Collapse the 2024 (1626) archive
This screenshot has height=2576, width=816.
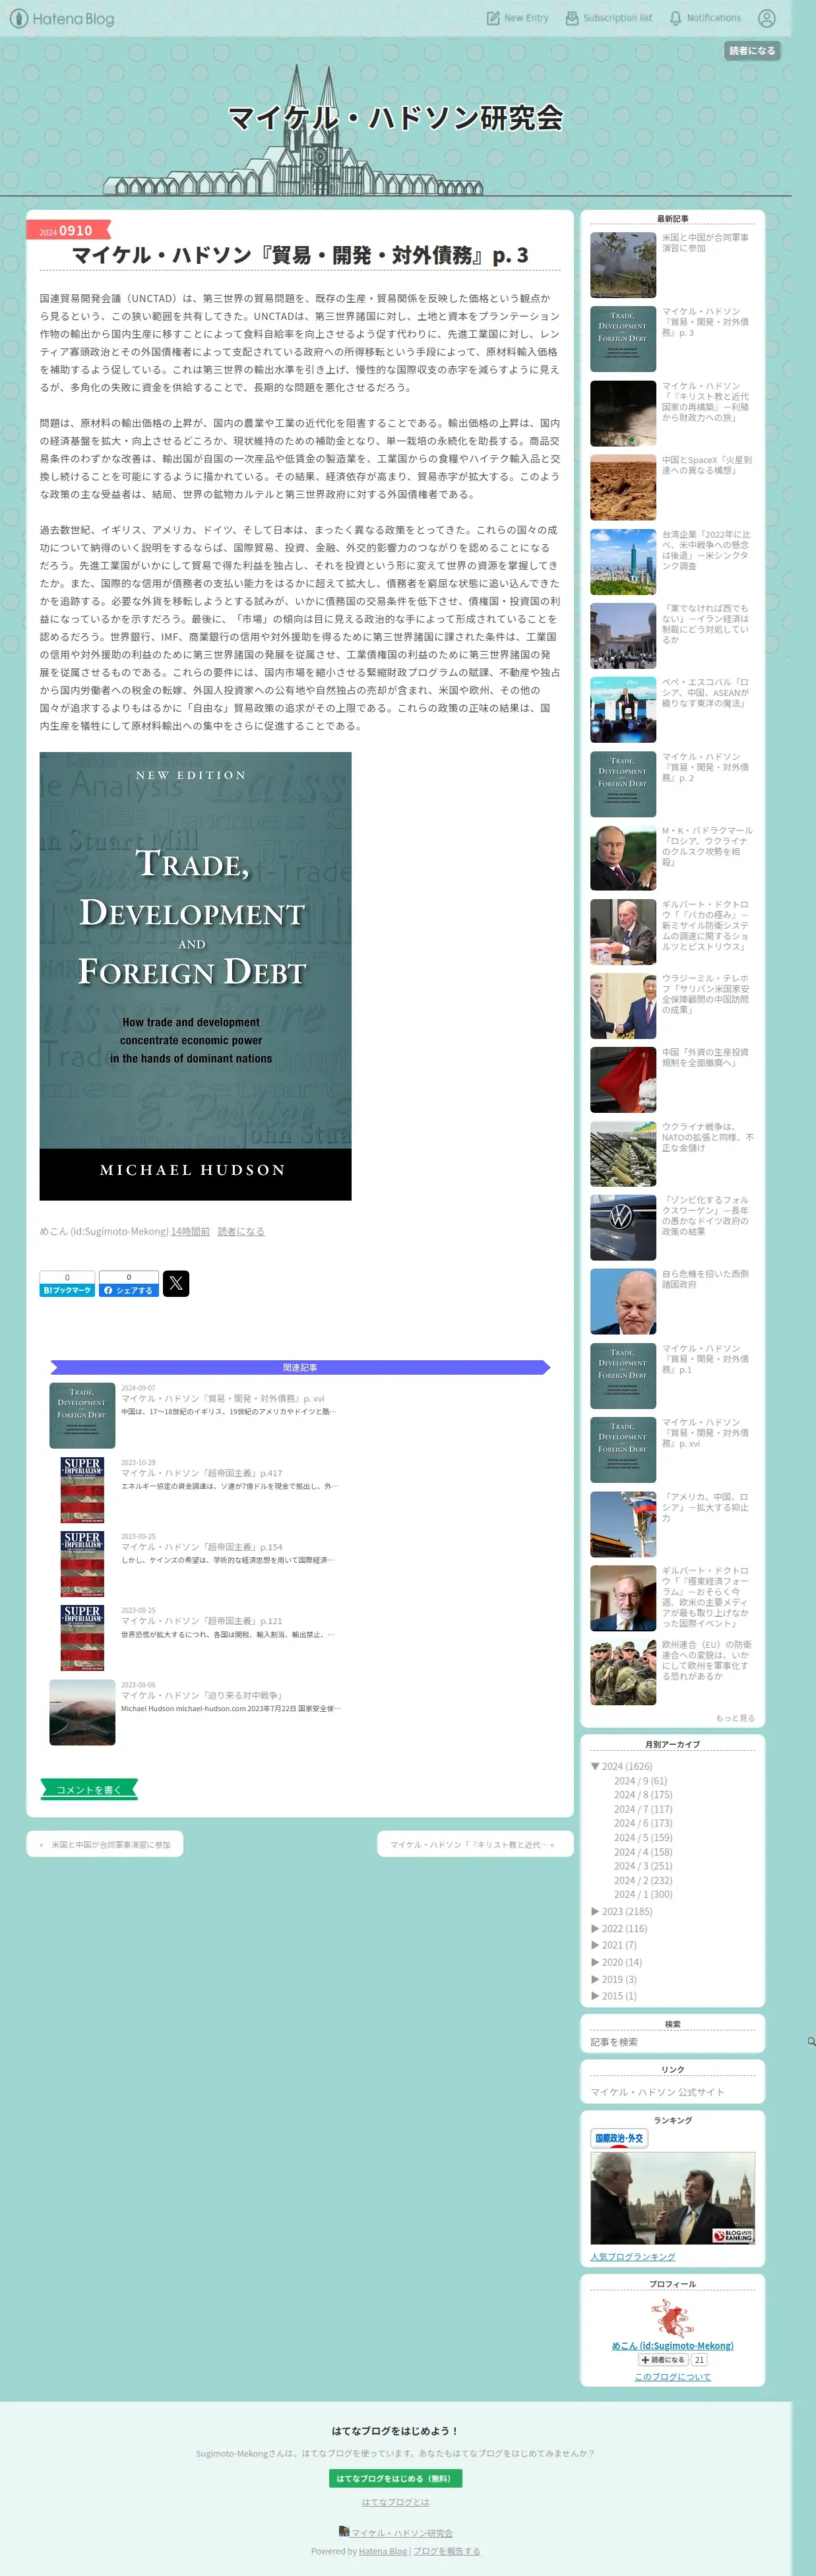pyautogui.click(x=595, y=1766)
